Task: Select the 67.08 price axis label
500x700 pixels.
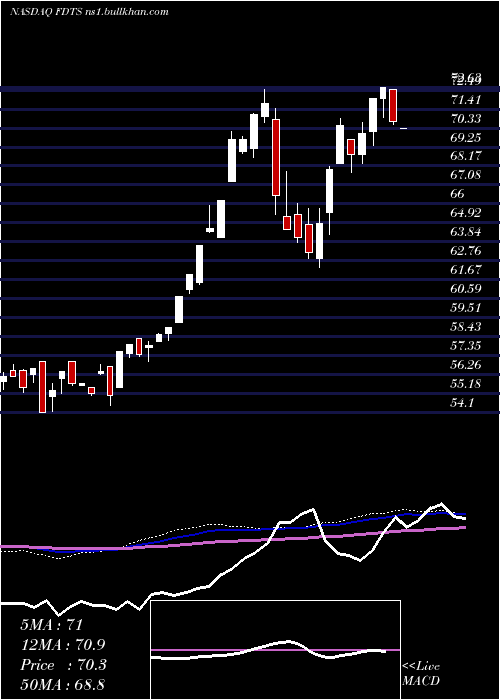Action: (466, 175)
